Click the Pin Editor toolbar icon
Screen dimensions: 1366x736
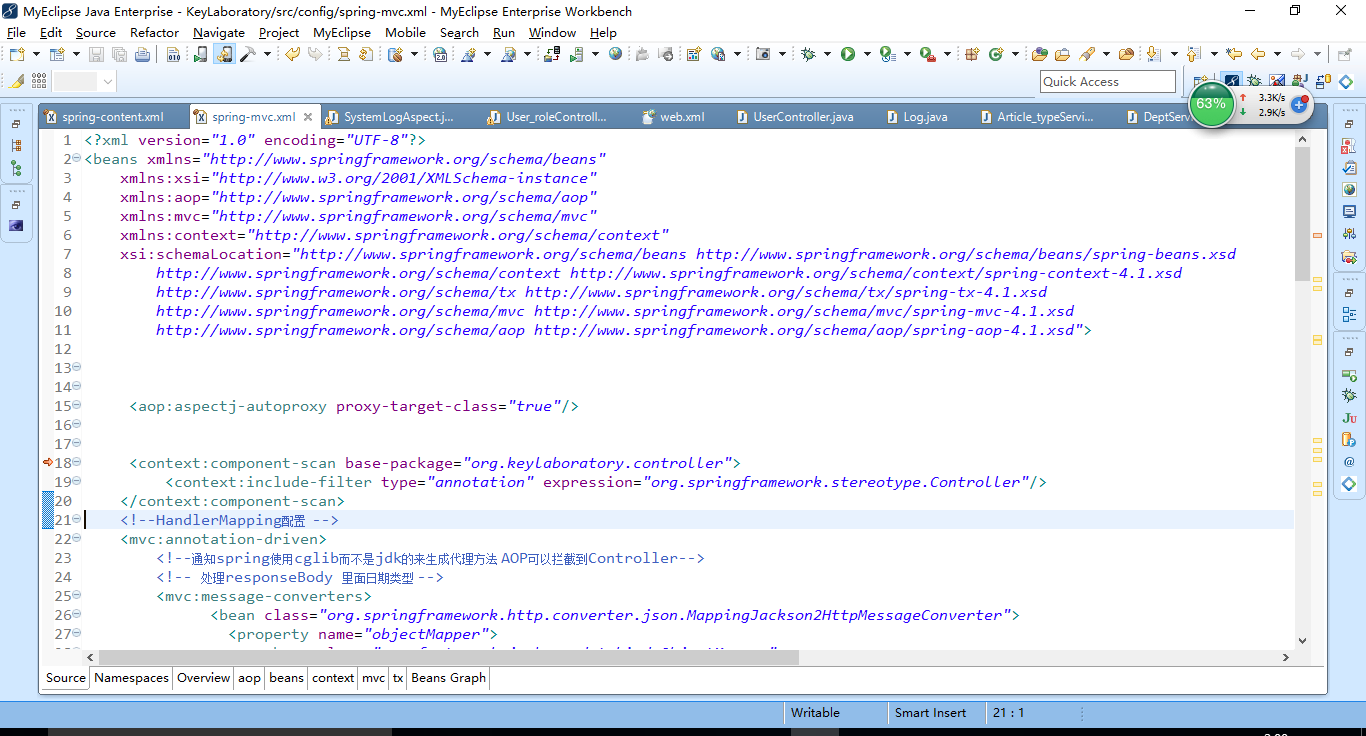click(x=1344, y=54)
